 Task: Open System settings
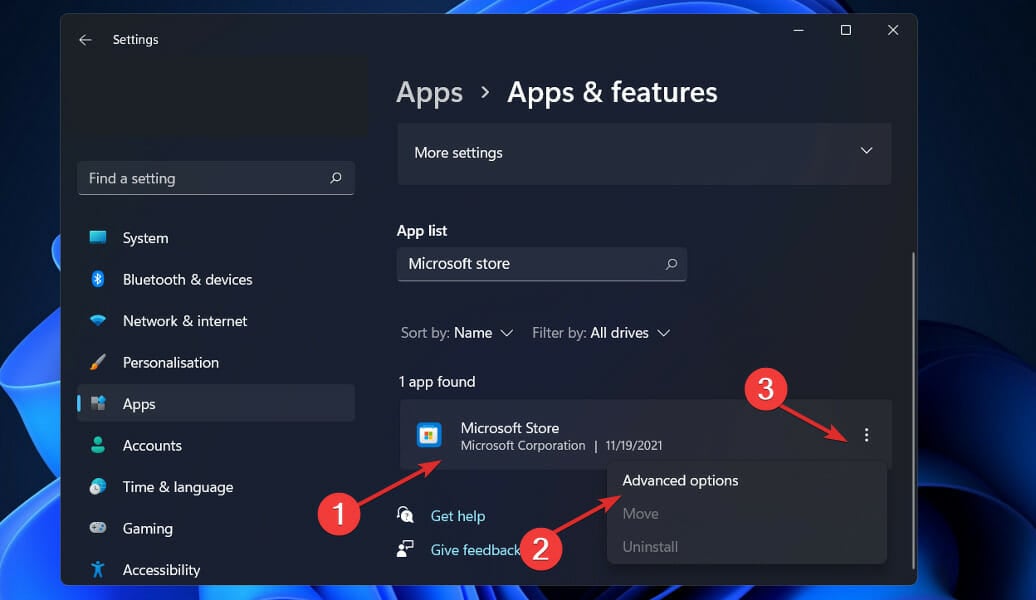(x=216, y=238)
